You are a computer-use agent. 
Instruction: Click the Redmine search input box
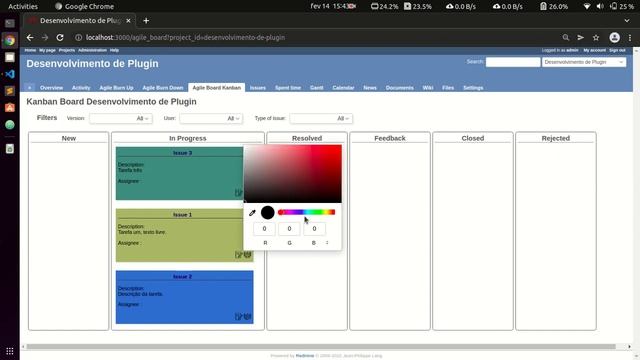513,62
